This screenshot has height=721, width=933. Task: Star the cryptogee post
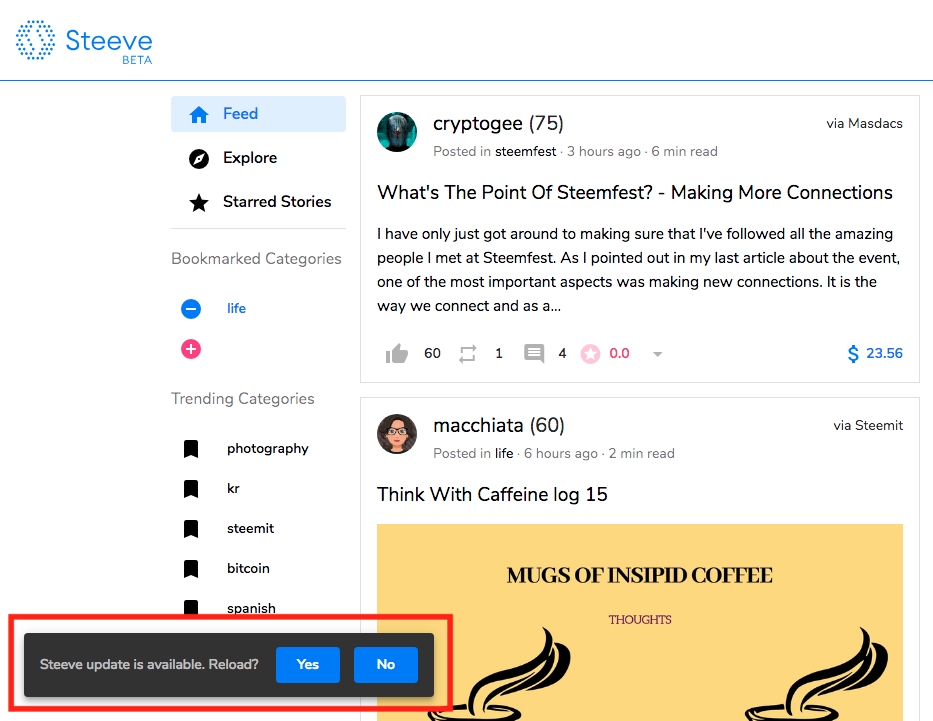point(590,354)
